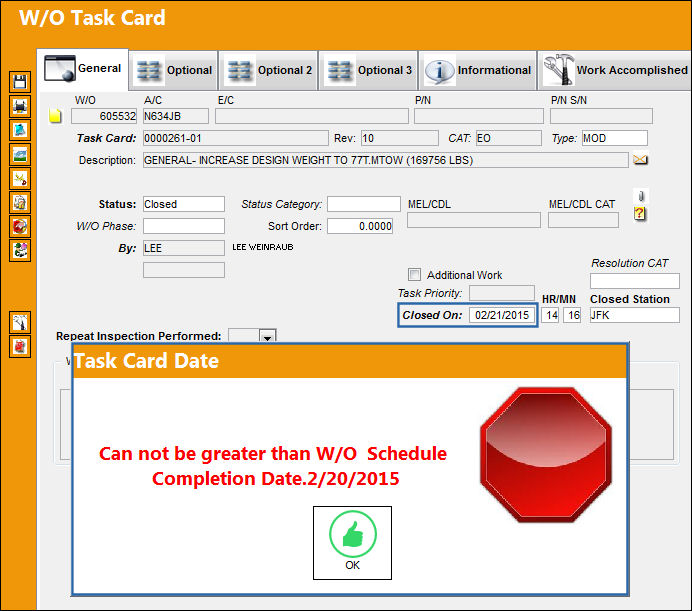Click the landscape picture icon in sidebar

coord(20,155)
